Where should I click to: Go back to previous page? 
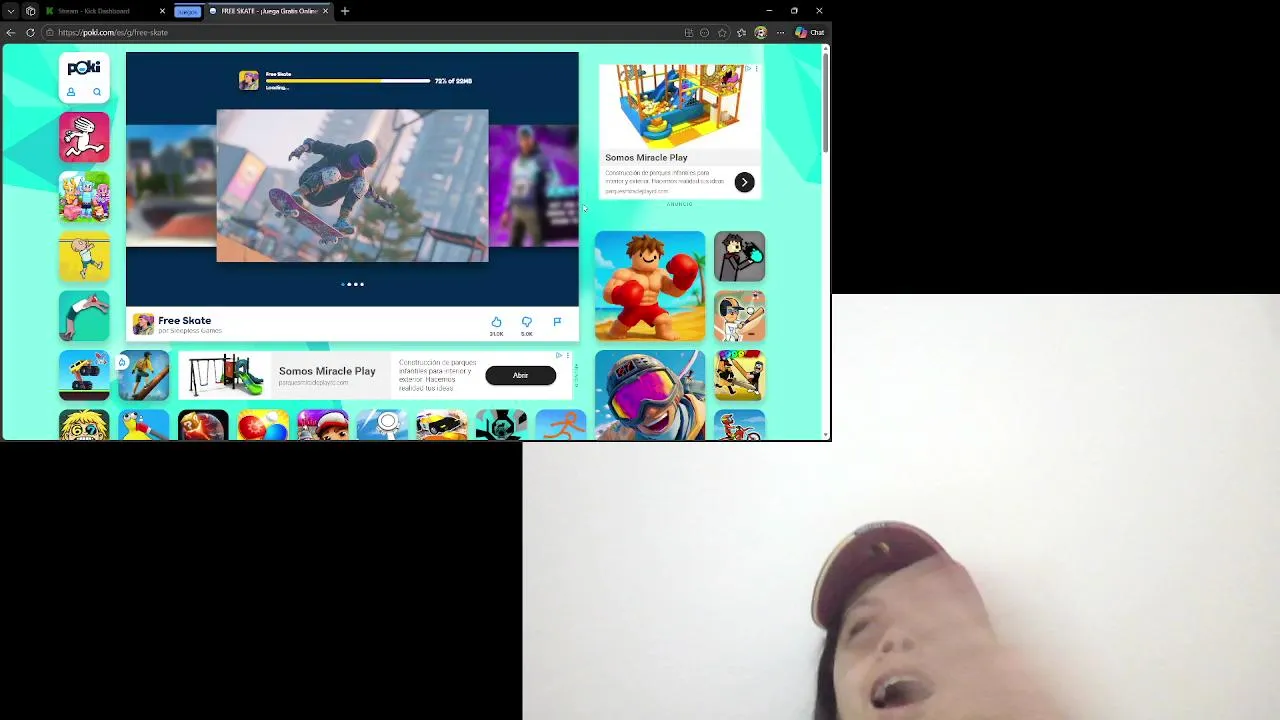point(11,32)
